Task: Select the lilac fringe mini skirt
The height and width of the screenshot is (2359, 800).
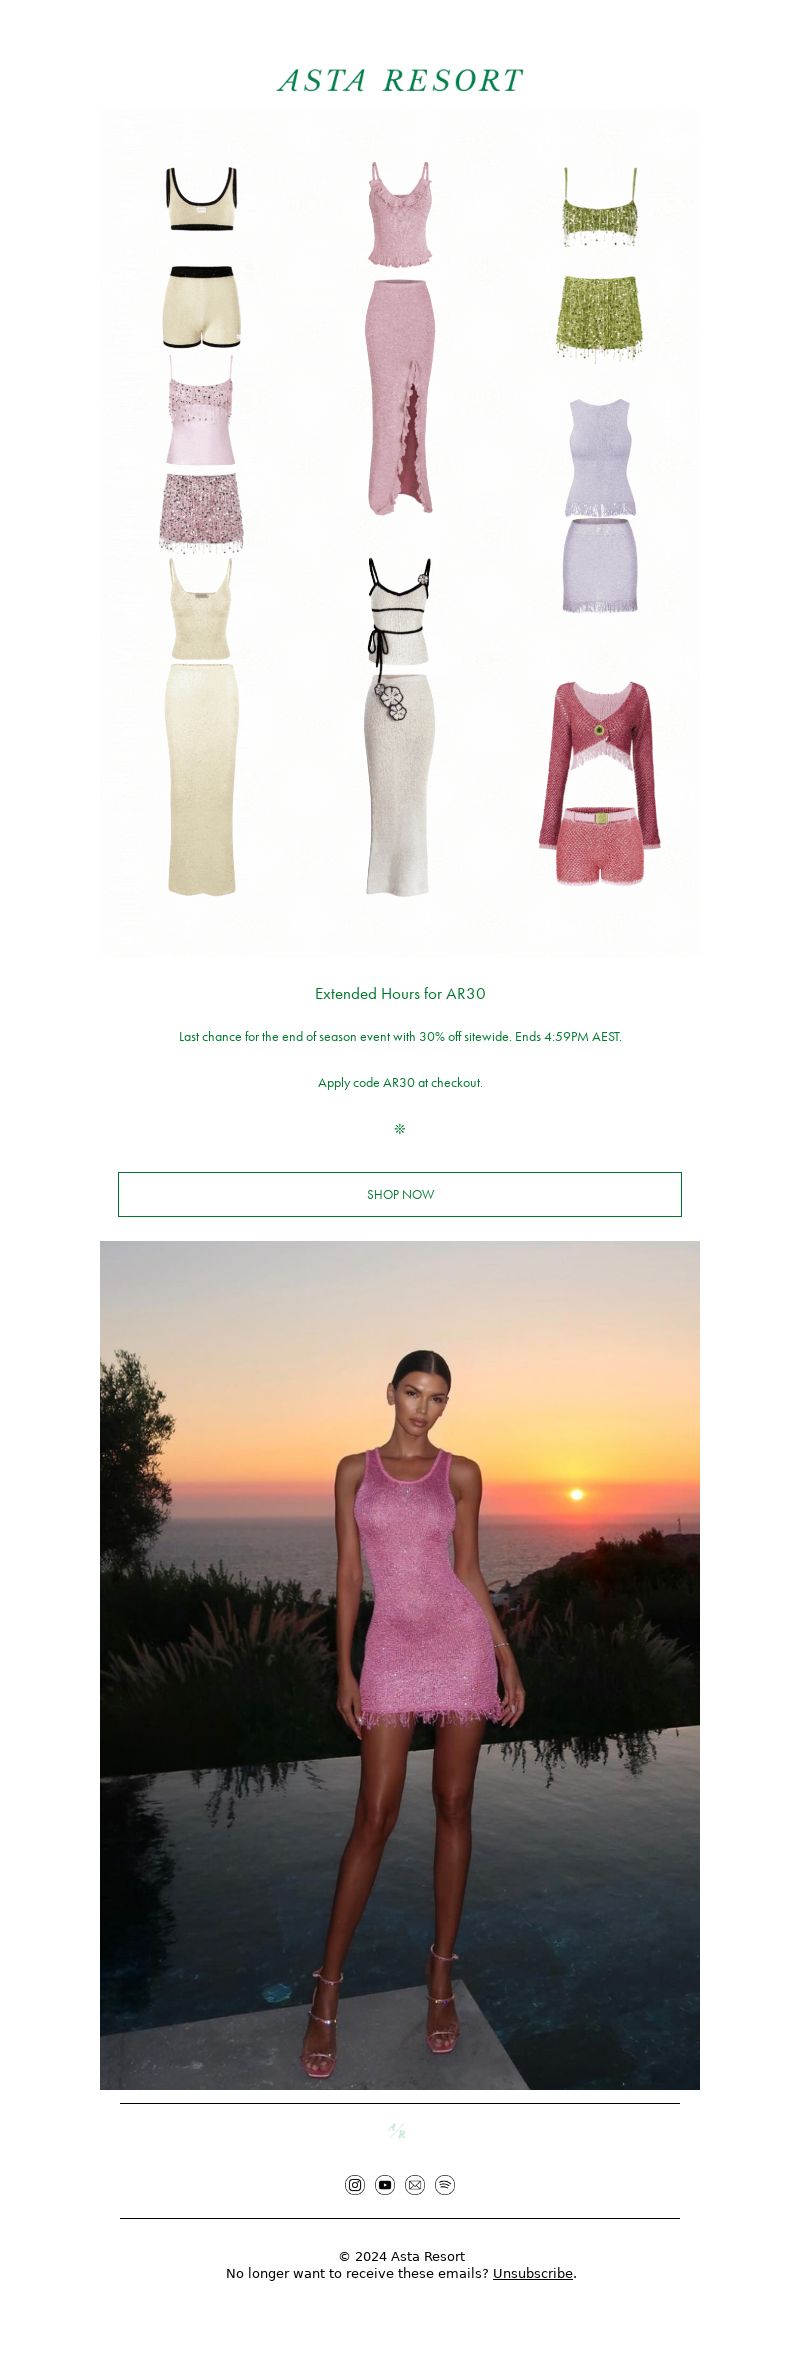Action: coord(600,566)
